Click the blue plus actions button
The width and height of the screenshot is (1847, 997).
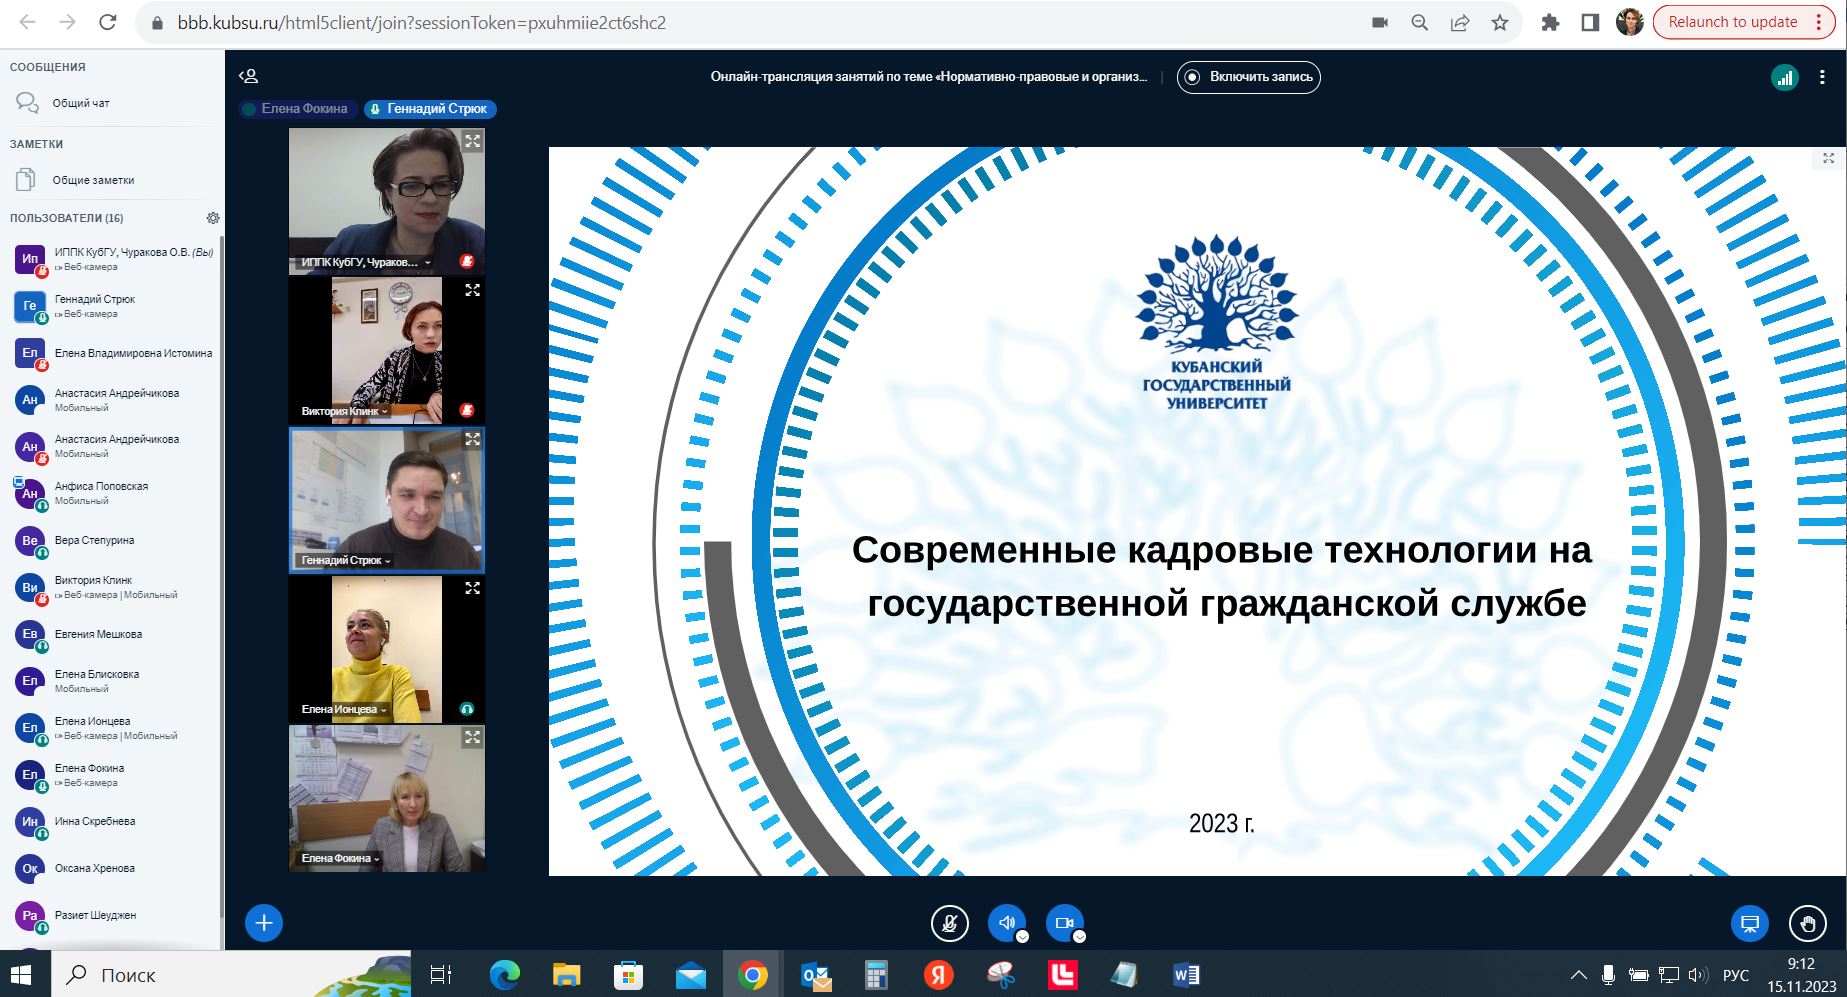[264, 923]
